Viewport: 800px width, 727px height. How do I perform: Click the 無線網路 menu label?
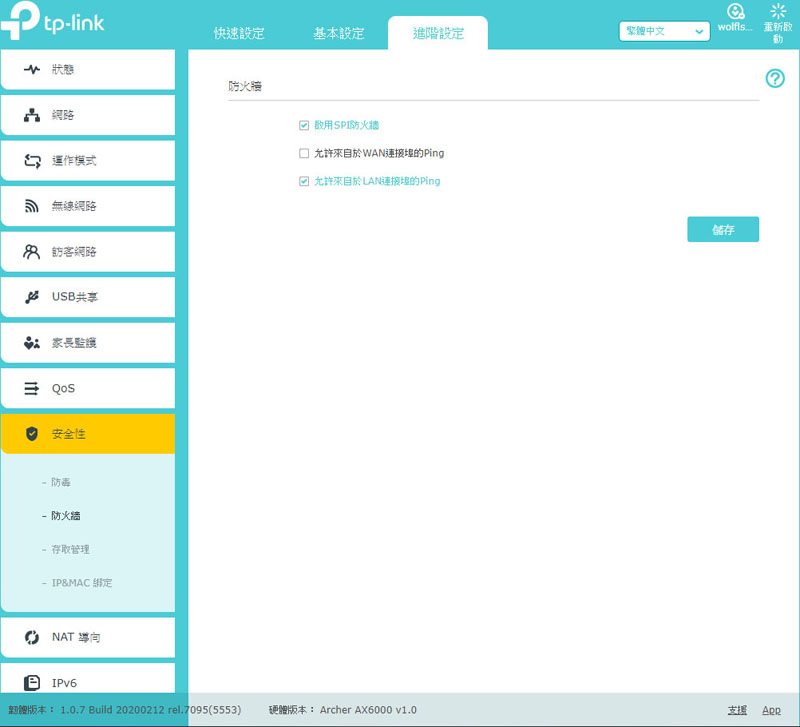(x=74, y=206)
